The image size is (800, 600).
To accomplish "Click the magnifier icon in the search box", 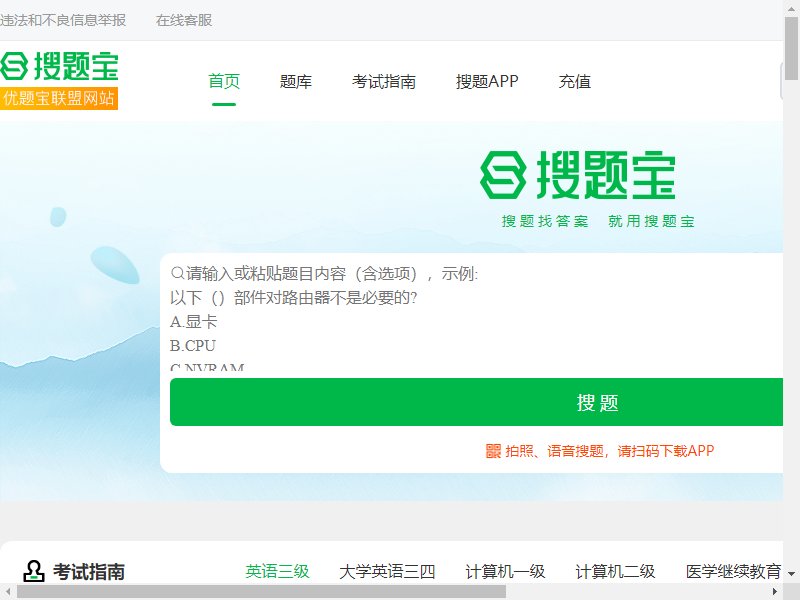I will tap(177, 273).
